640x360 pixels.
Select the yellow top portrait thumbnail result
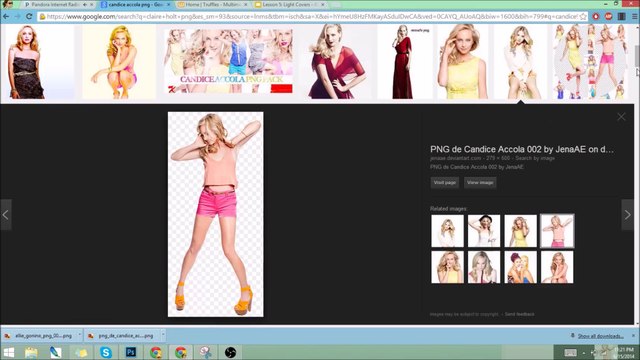(462, 62)
